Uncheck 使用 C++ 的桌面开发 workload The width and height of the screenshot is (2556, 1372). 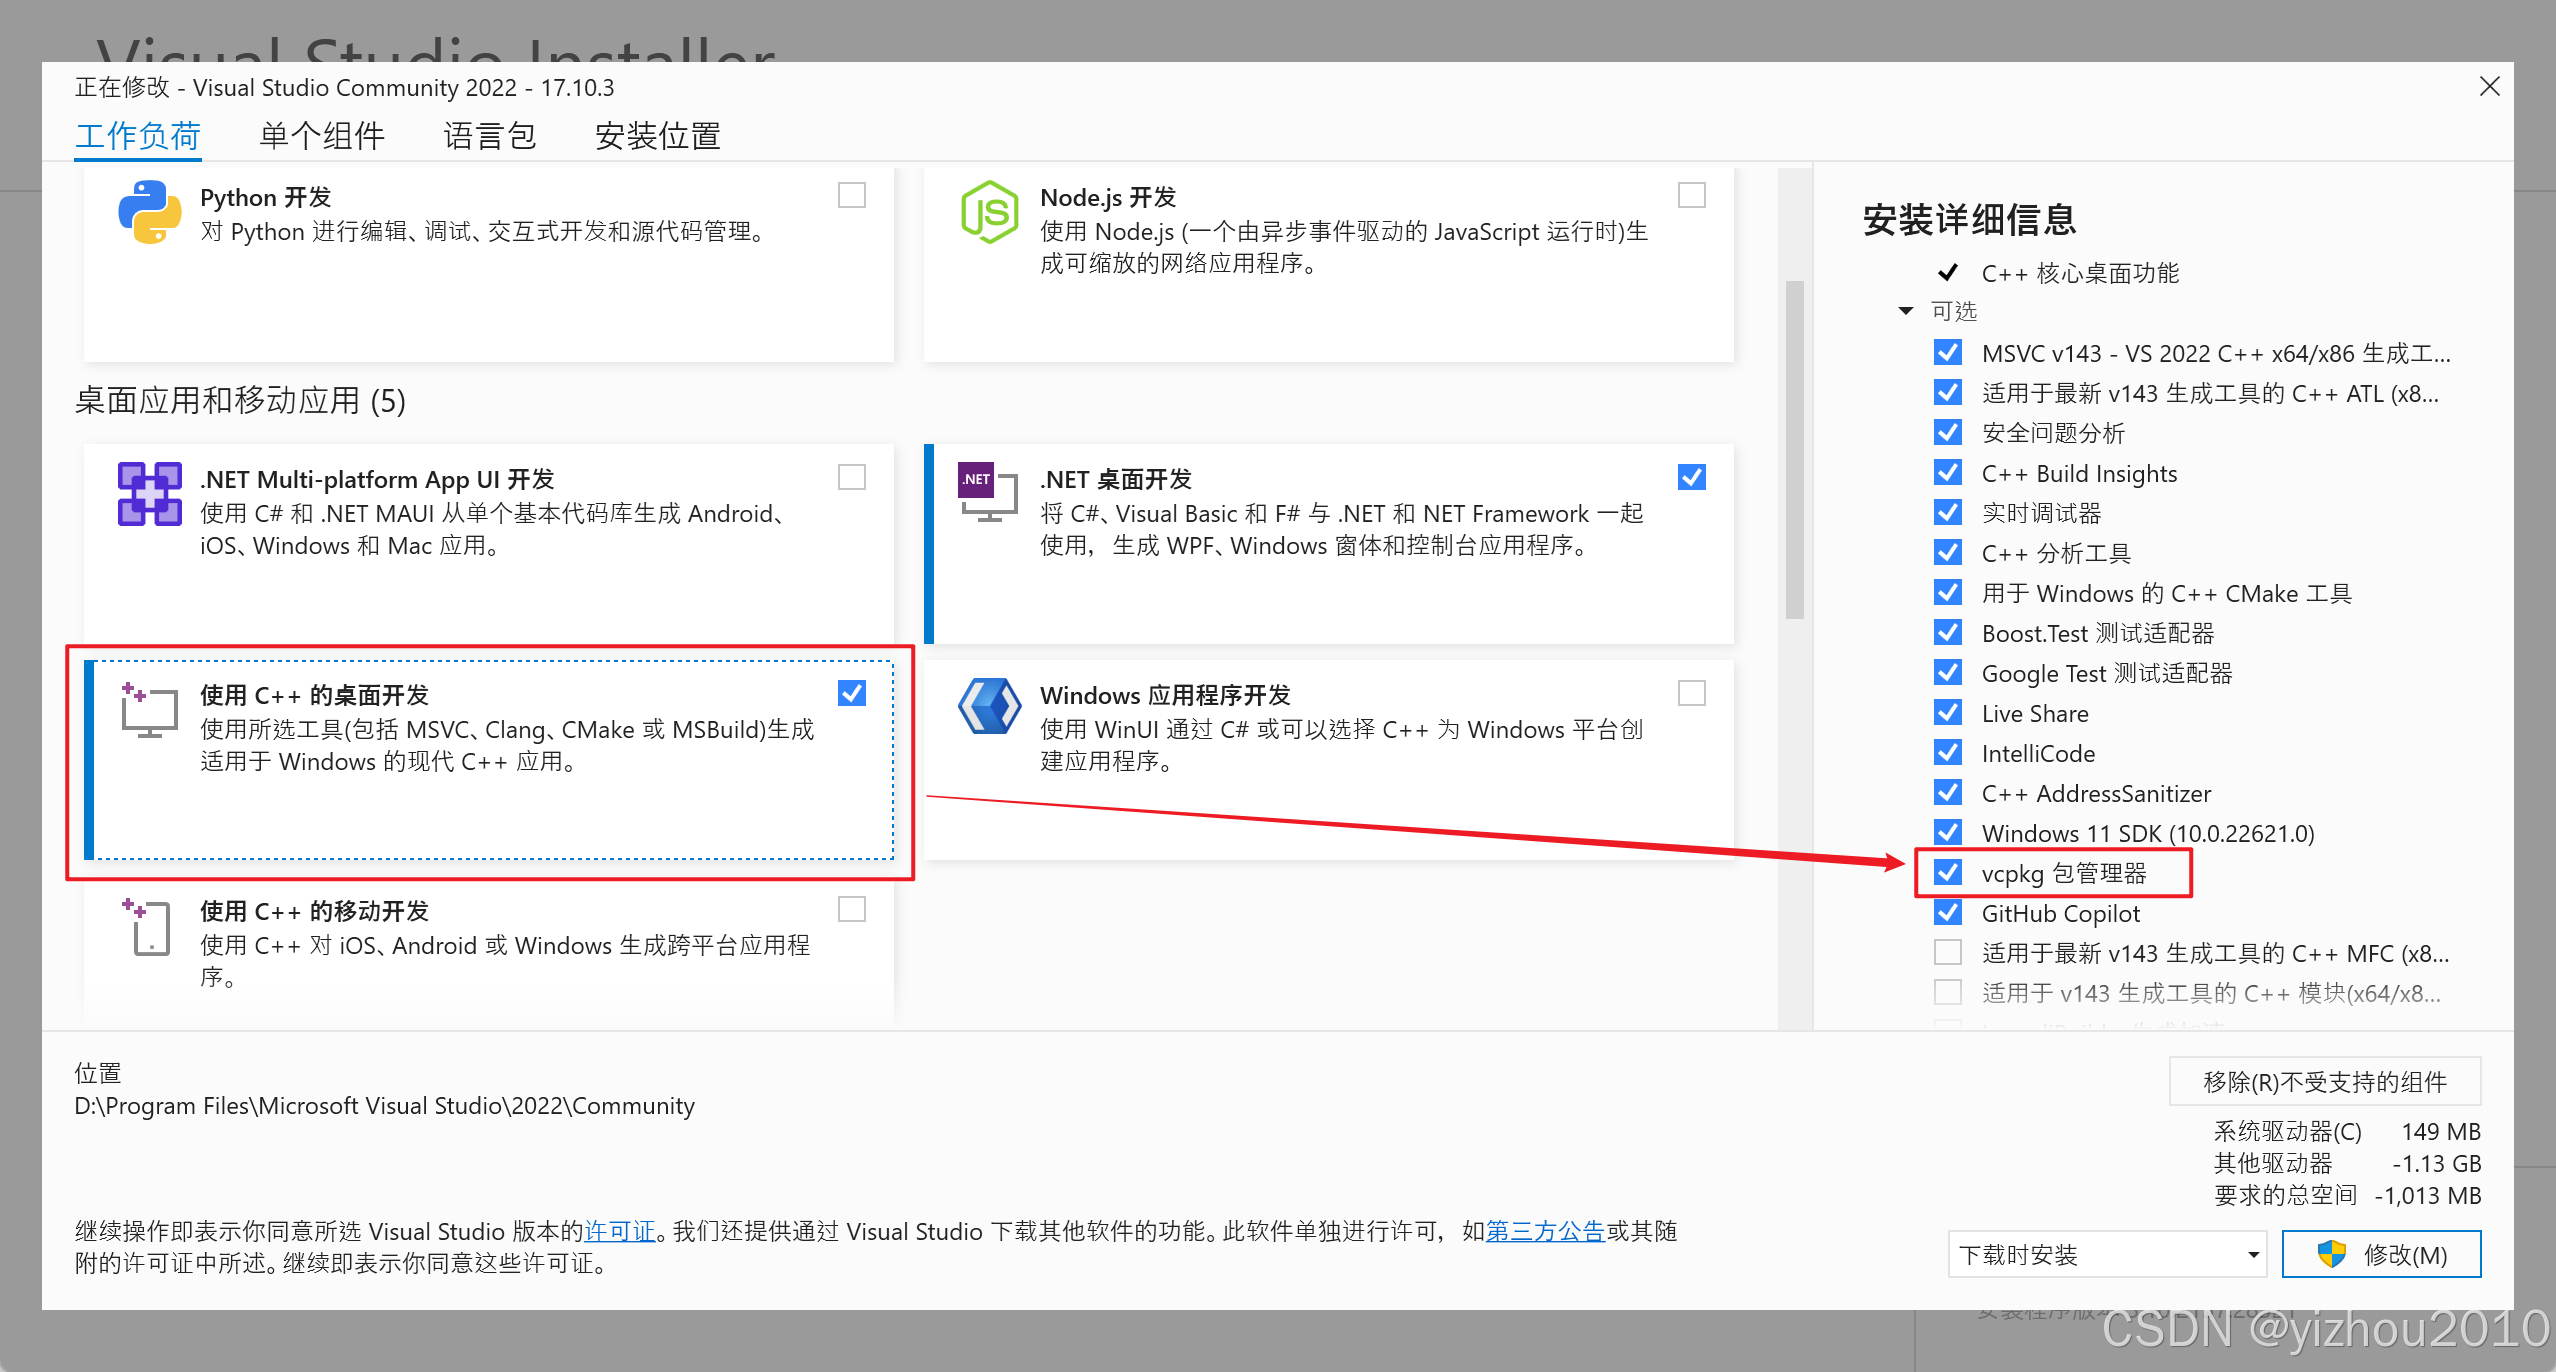click(852, 693)
